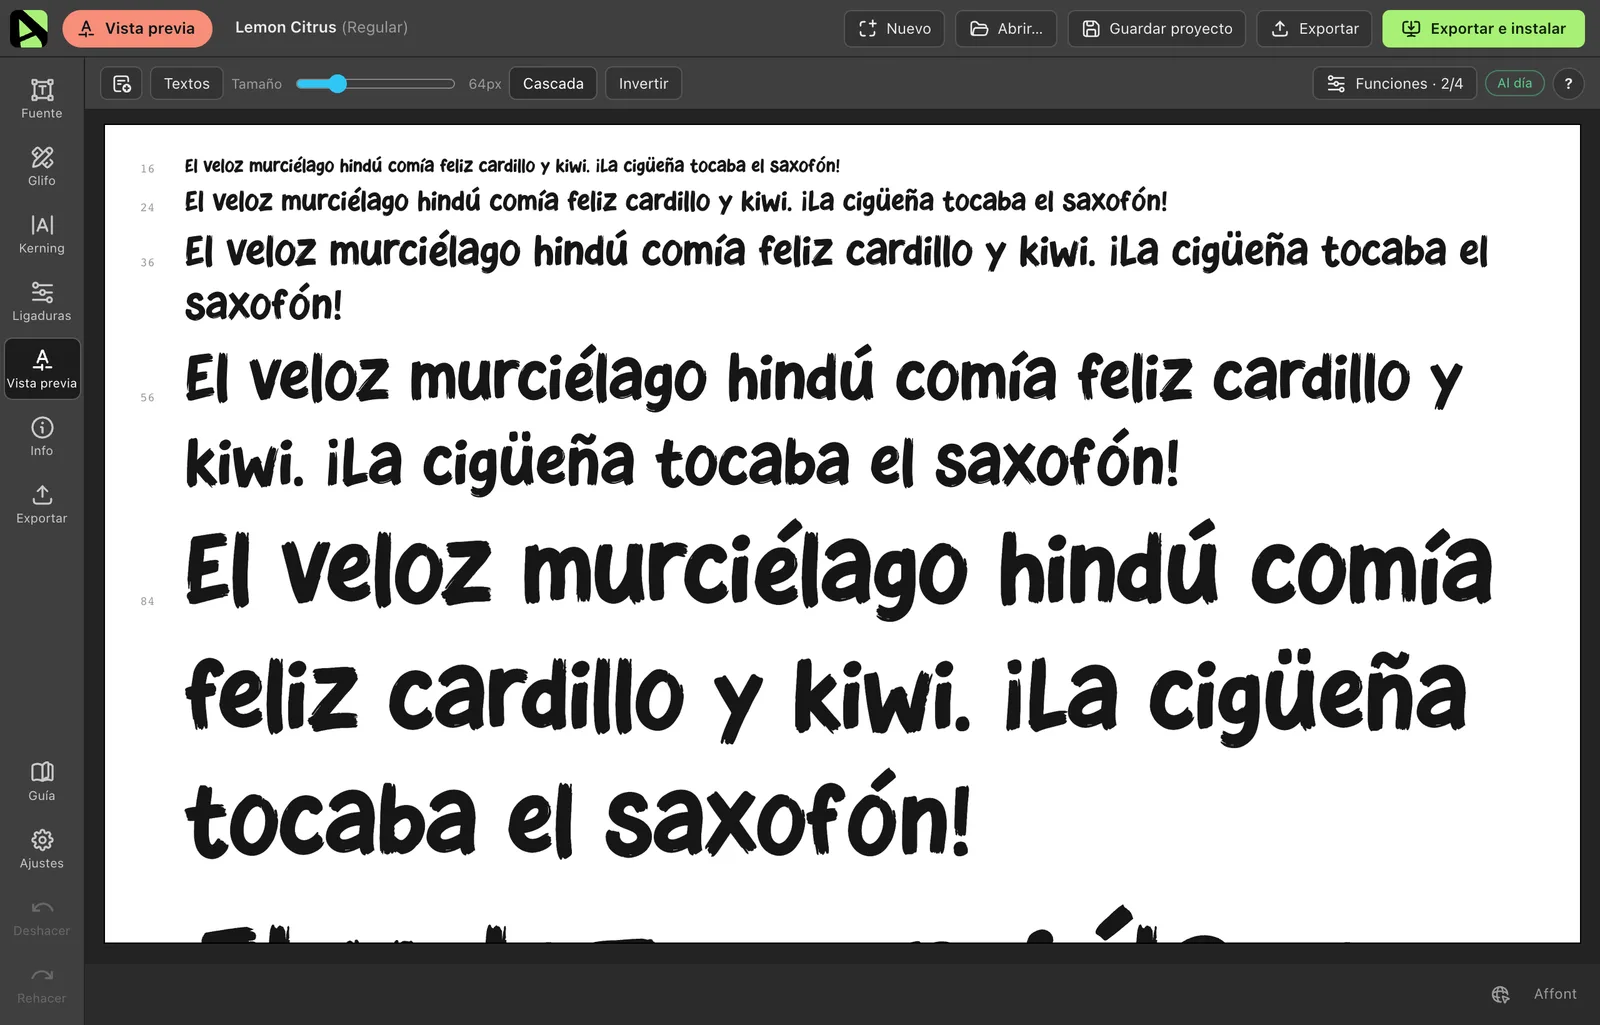Click the 24 size preview line
1600x1025 pixels.
(x=676, y=201)
